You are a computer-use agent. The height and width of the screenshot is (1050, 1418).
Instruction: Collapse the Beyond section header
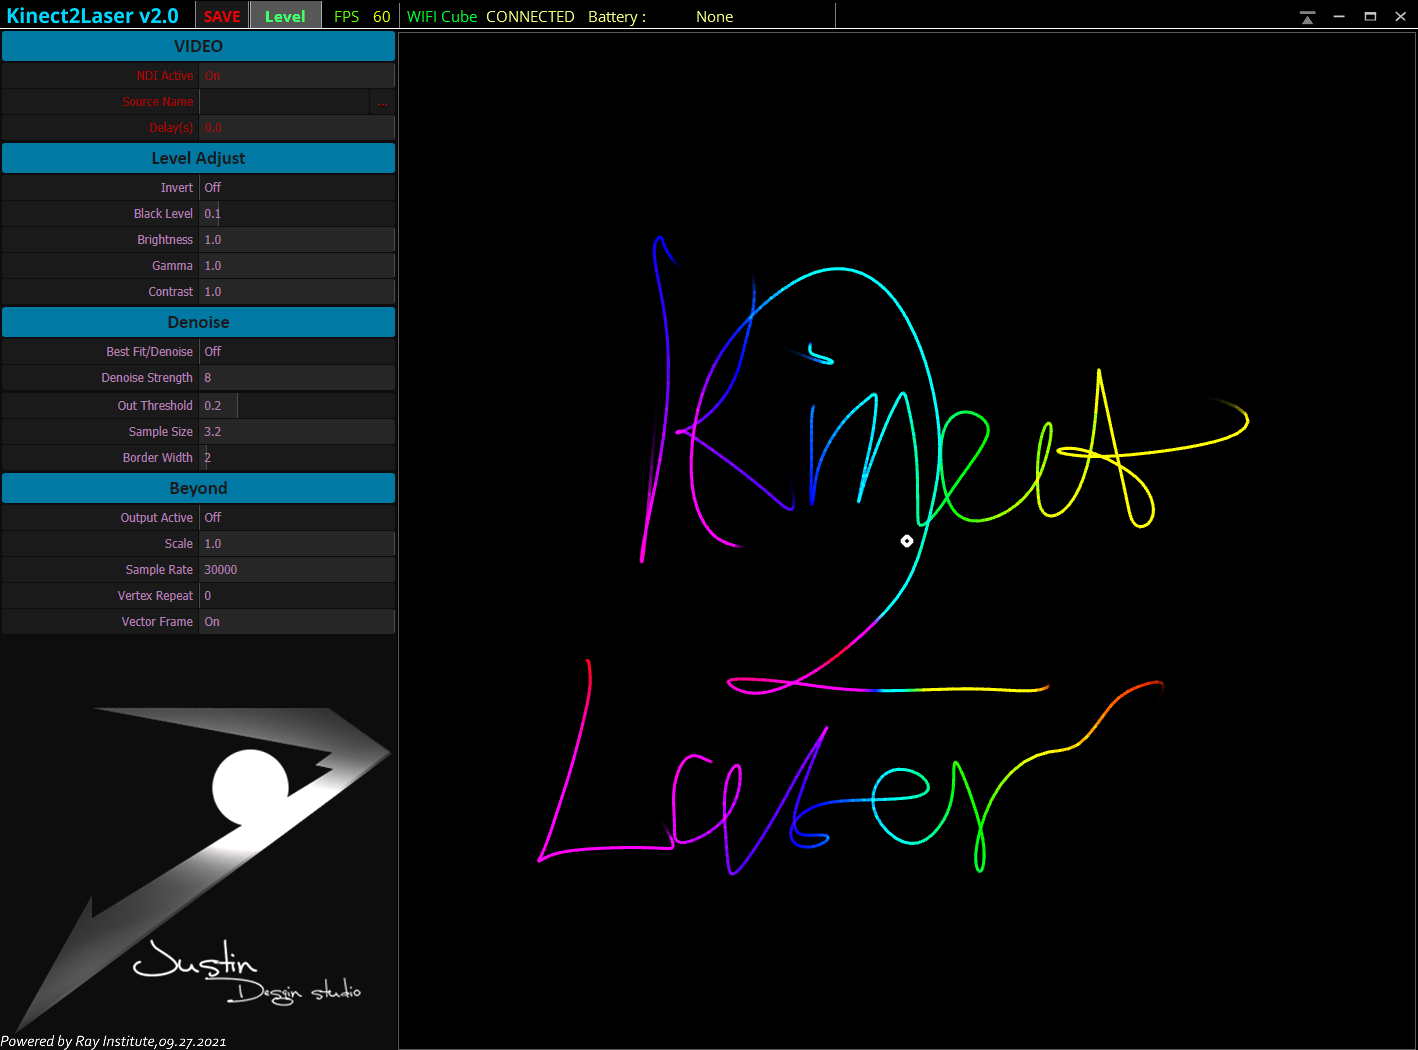click(198, 488)
